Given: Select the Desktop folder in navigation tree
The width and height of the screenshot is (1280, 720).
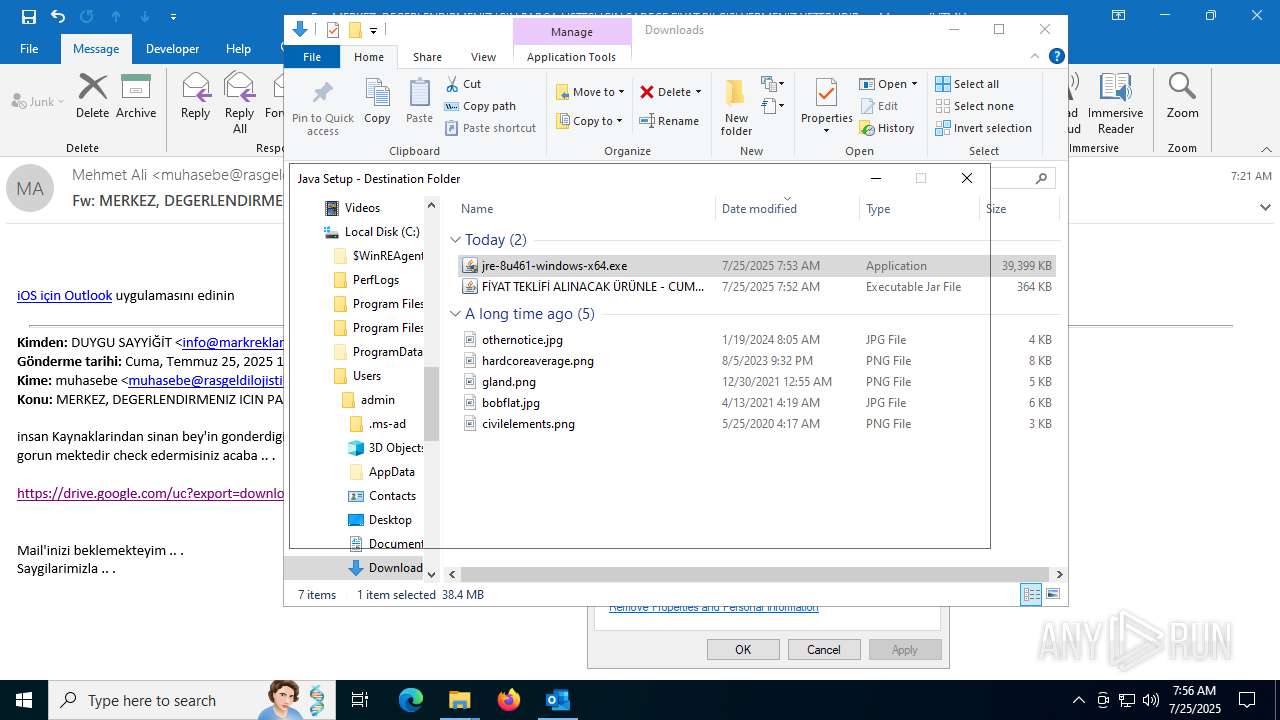Looking at the screenshot, I should point(380,520).
